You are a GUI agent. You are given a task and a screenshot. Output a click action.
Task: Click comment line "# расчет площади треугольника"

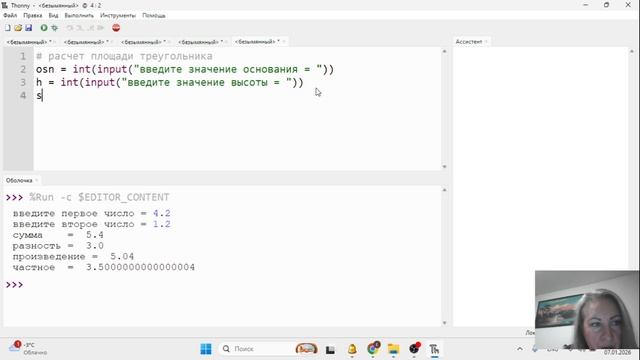coord(124,56)
